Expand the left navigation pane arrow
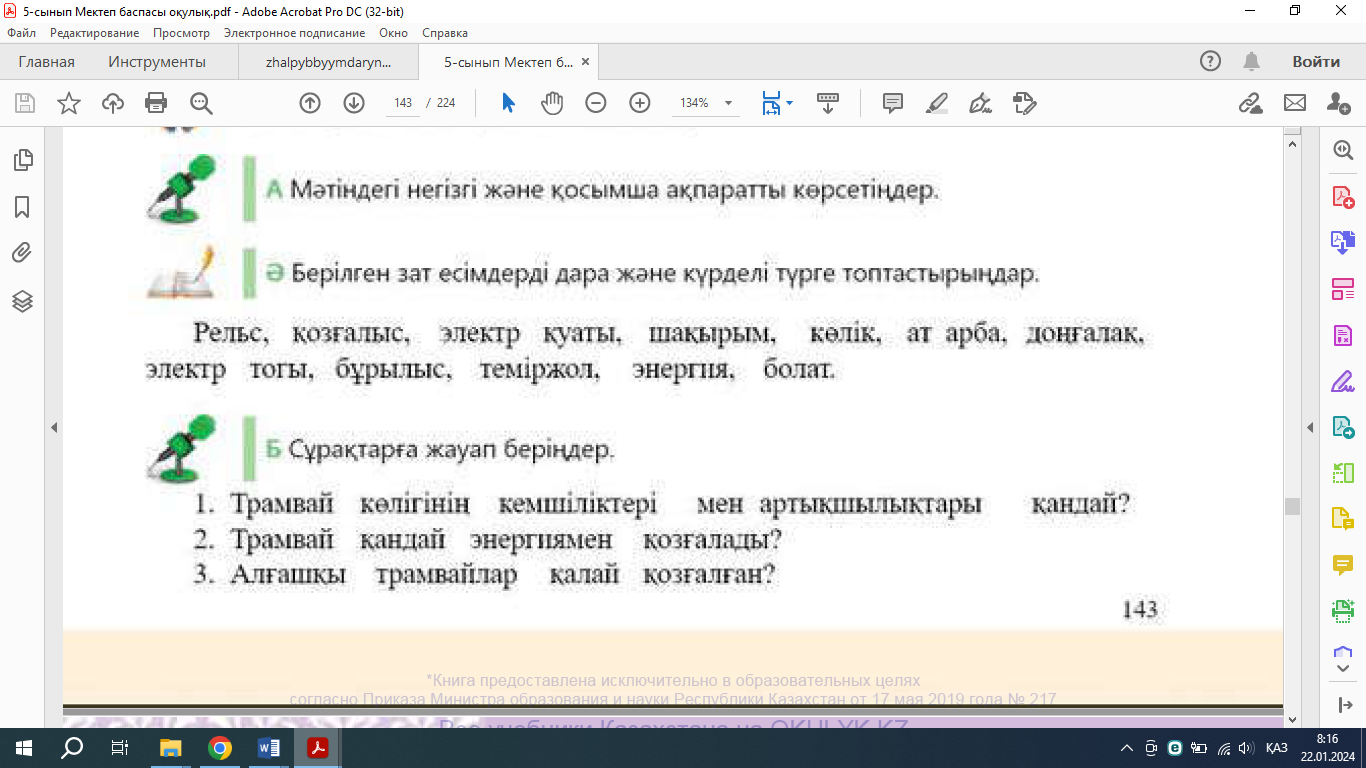The height and width of the screenshot is (768, 1366). click(x=55, y=428)
